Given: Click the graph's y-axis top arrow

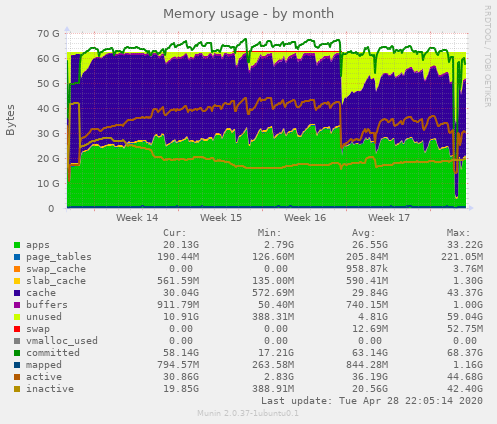Looking at the screenshot, I should point(67,29).
